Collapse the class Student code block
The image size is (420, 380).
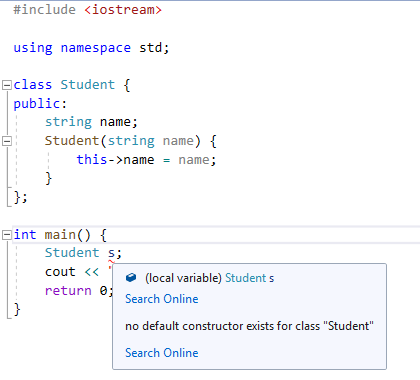click(7, 85)
